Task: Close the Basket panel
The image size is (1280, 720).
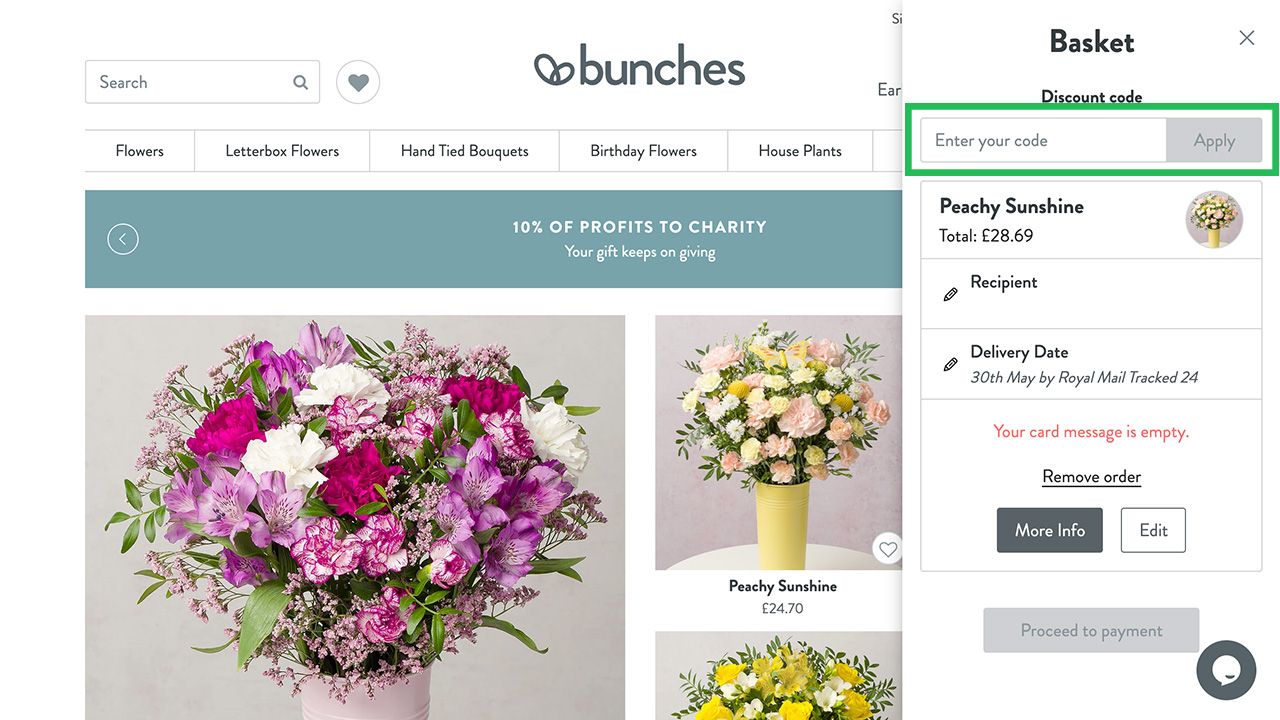Action: coord(1246,38)
